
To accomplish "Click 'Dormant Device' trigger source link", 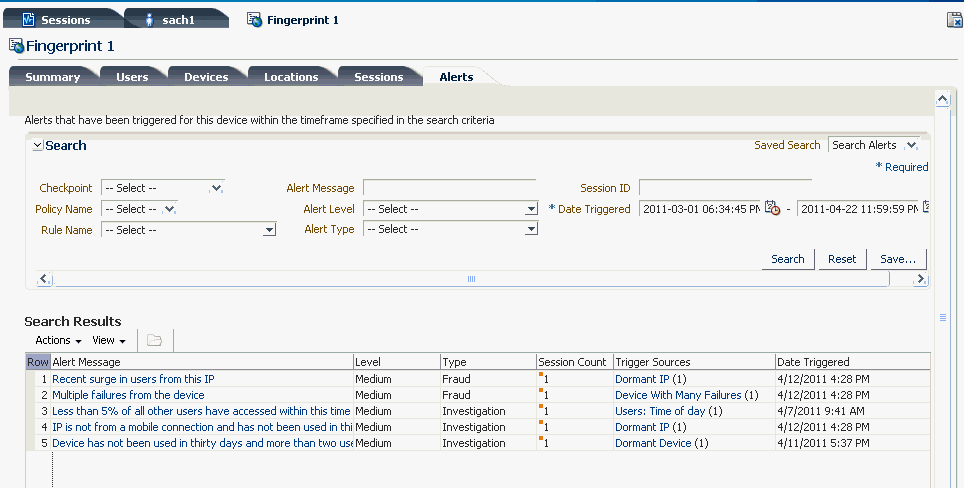I will (653, 443).
